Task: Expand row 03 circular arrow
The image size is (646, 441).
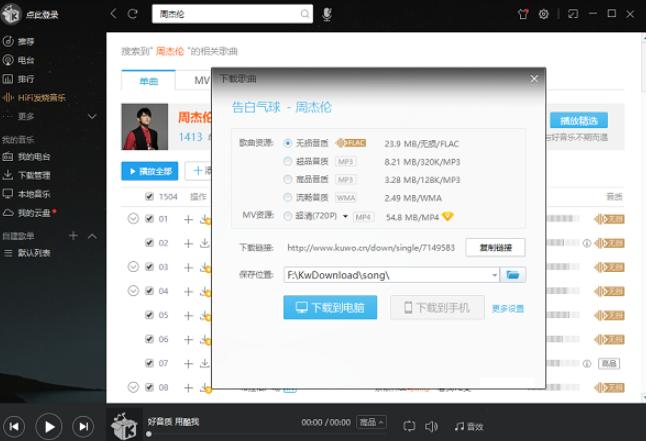Action: [x=133, y=267]
